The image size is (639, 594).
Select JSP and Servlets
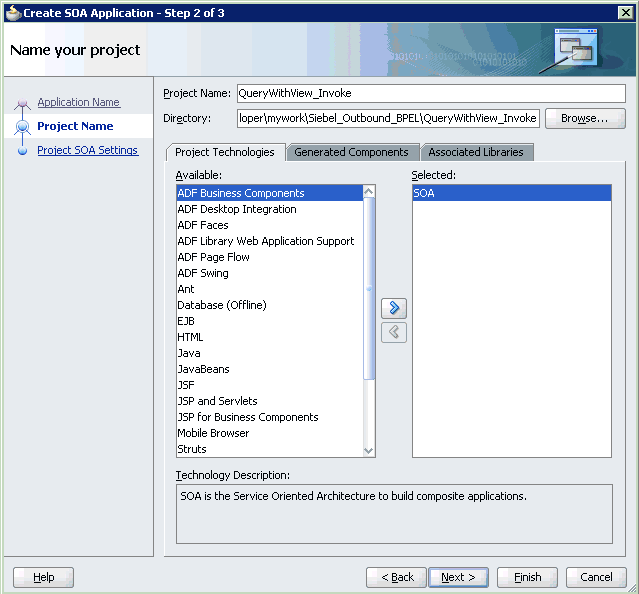[x=270, y=401]
